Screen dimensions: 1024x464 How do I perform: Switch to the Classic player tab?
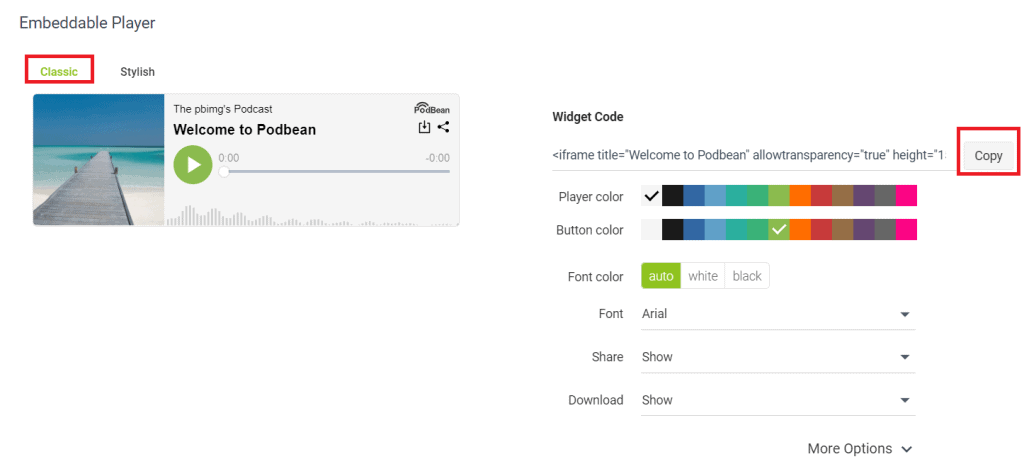click(x=59, y=72)
